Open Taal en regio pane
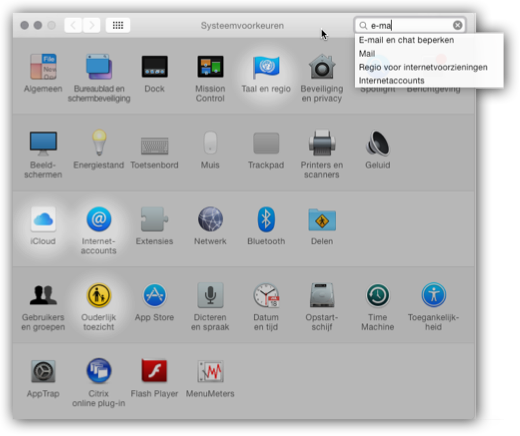The image size is (520, 436). click(x=266, y=67)
